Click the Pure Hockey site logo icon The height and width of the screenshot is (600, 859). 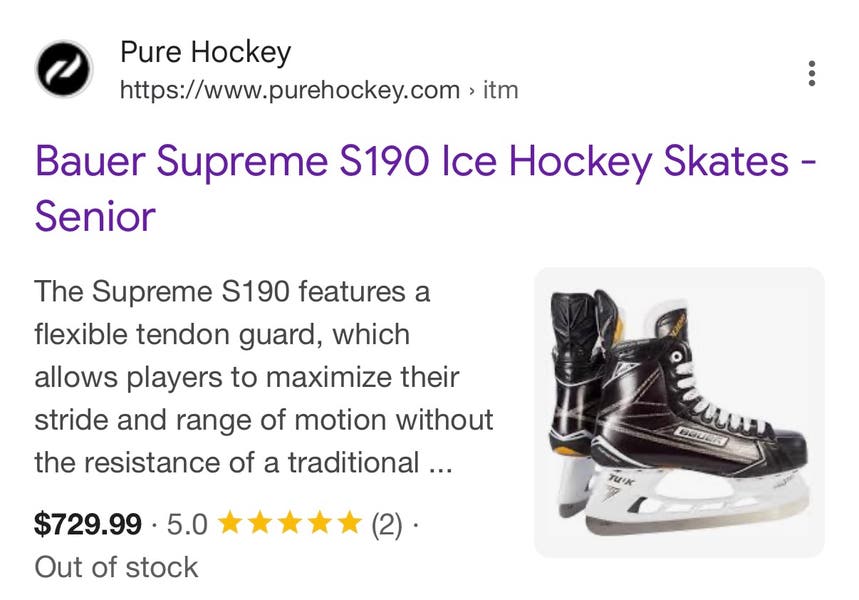point(65,69)
